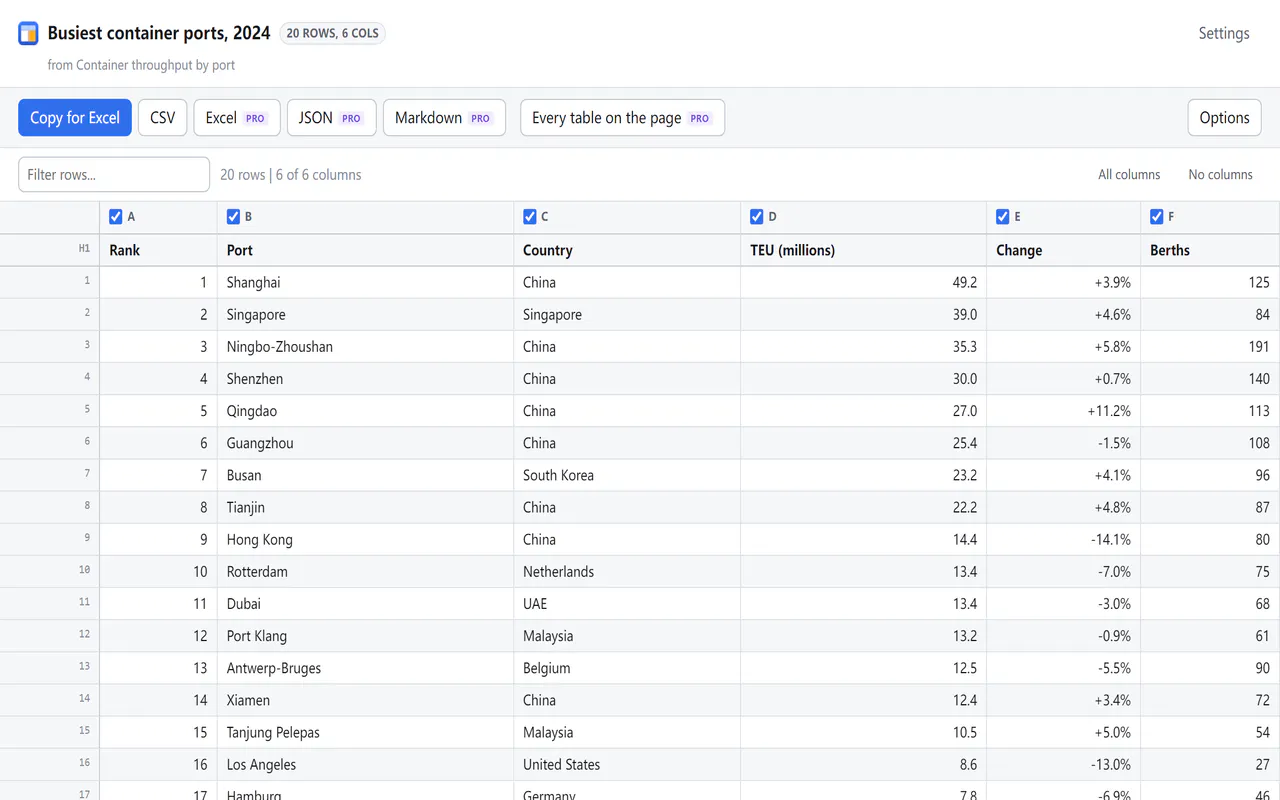
Task: Click the 35.3 TEU value
Action: click(864, 346)
